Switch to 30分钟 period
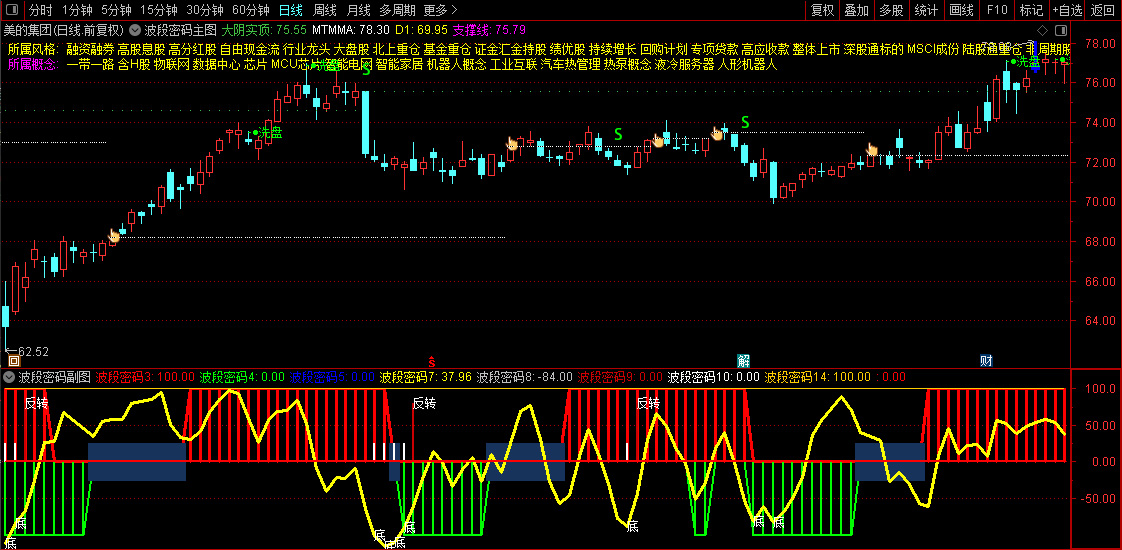Viewport: 1122px width, 550px height. [x=205, y=10]
